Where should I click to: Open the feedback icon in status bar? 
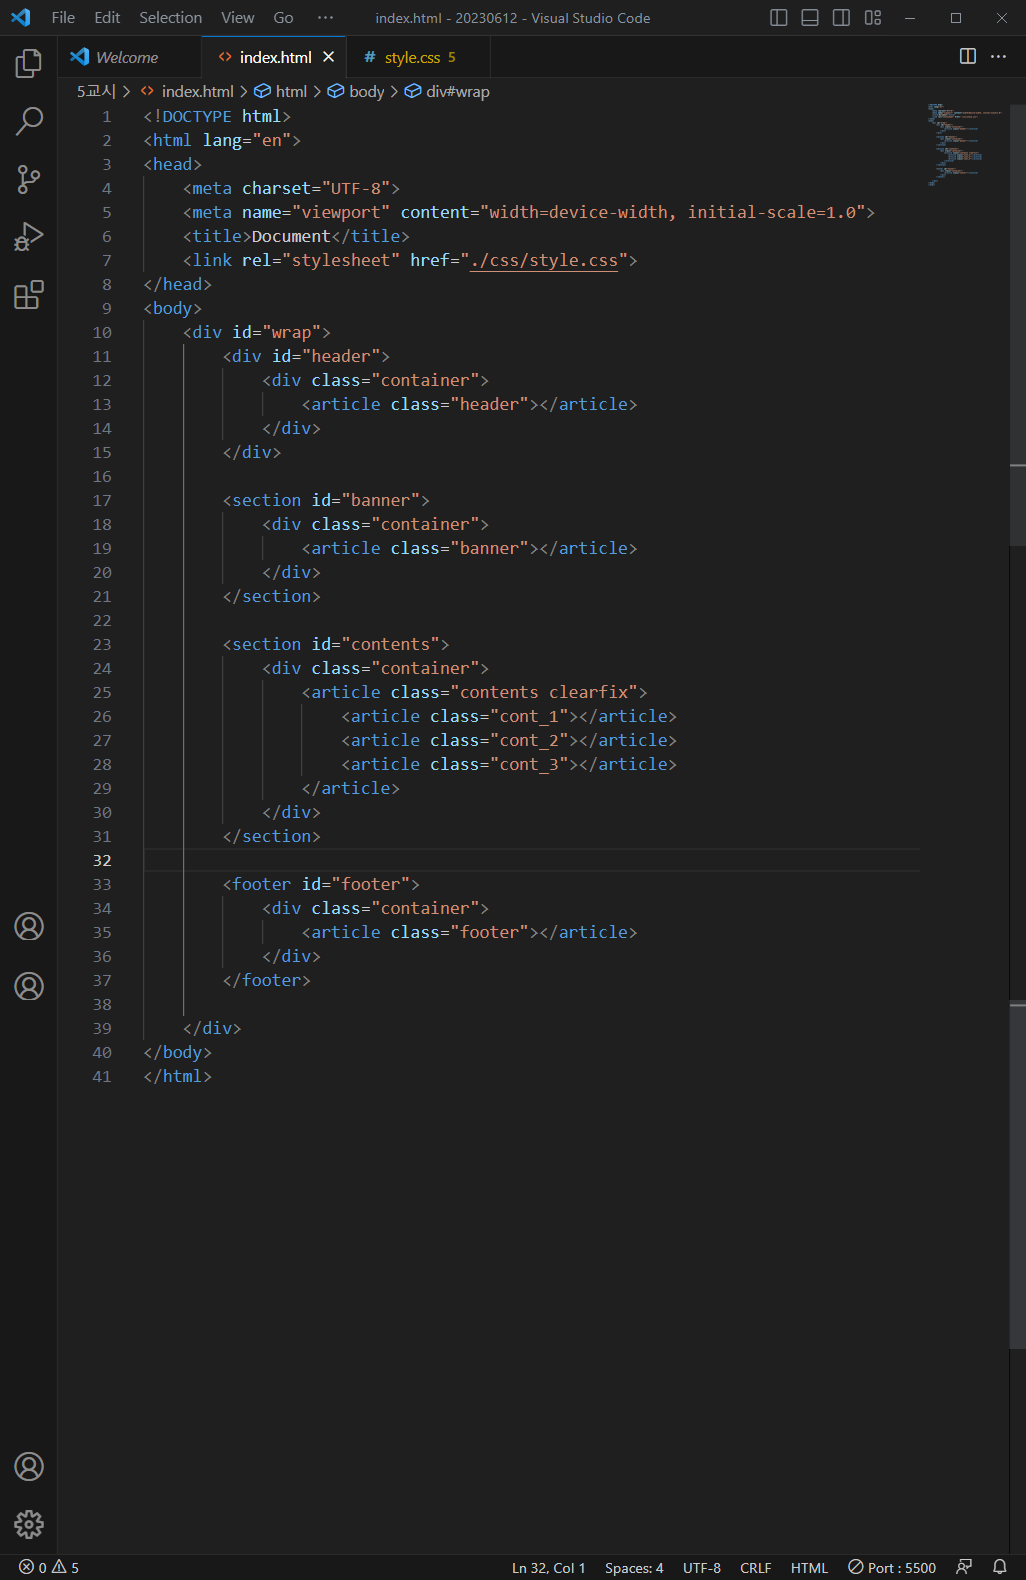[x=964, y=1567]
